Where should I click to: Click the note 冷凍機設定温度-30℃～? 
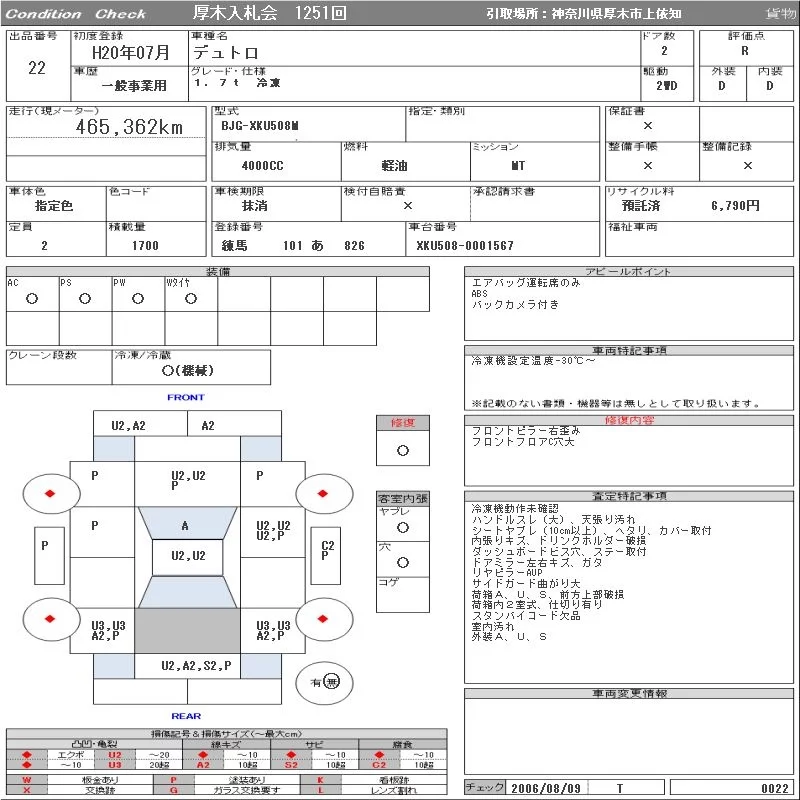tap(533, 361)
